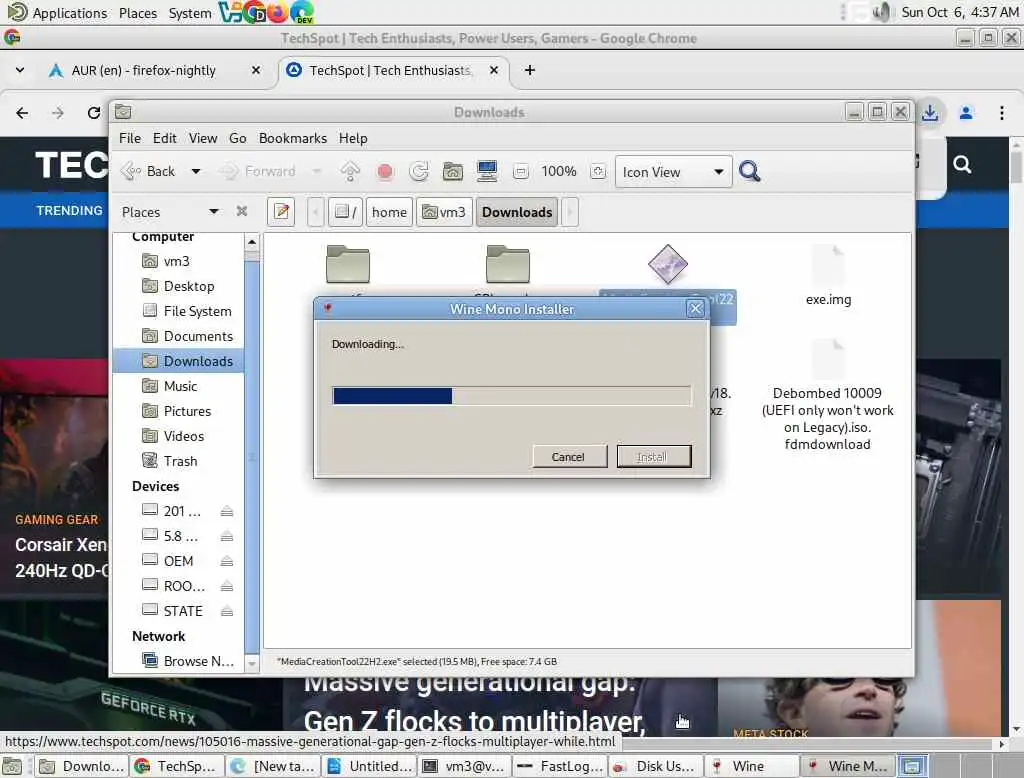Click TechSpot search magnifier icon
This screenshot has width=1024, height=778.
pos(962,164)
